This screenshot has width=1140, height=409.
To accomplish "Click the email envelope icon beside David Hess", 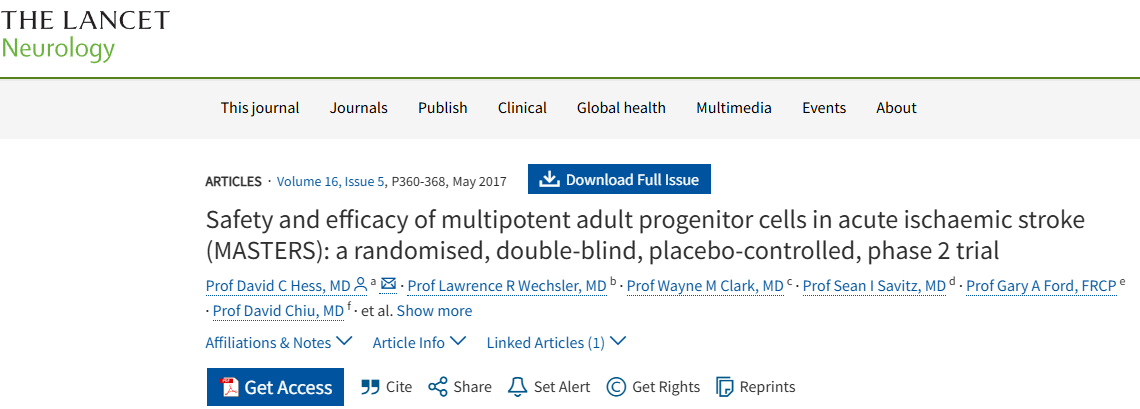I will (x=389, y=285).
